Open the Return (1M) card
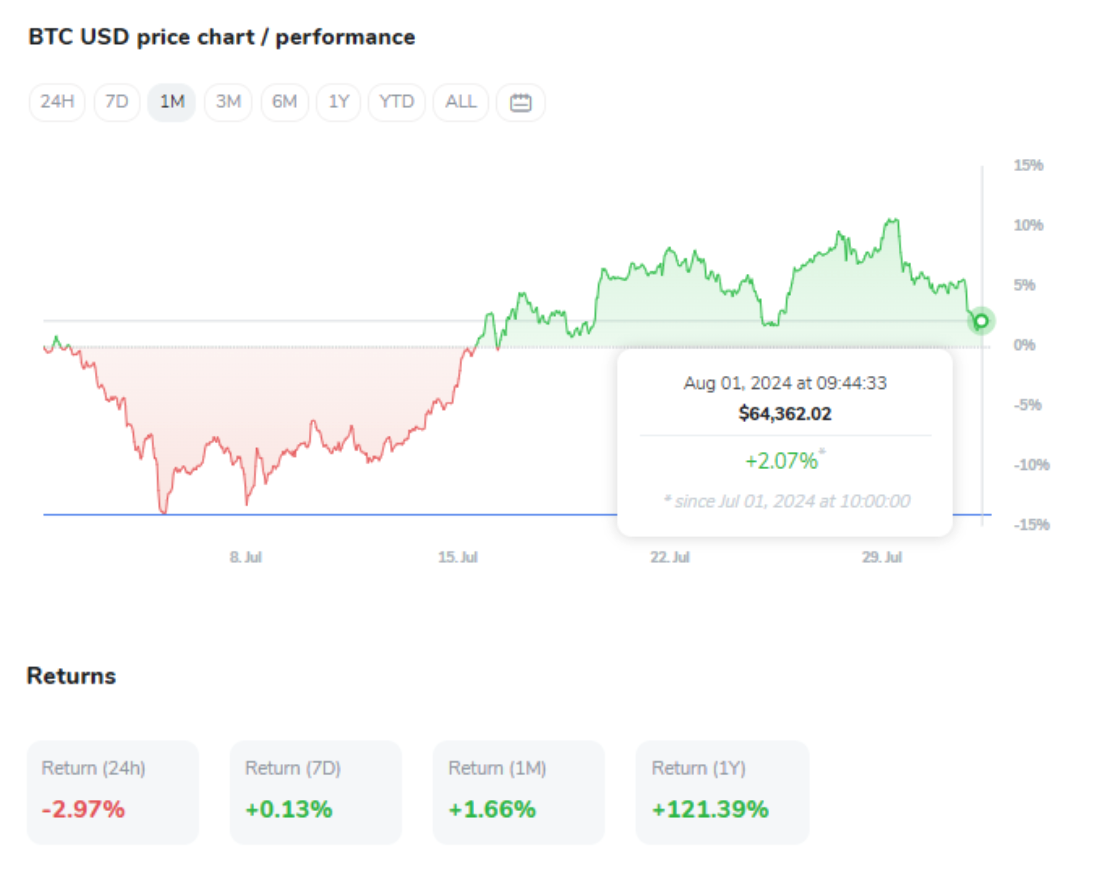The image size is (1112, 878). (518, 792)
